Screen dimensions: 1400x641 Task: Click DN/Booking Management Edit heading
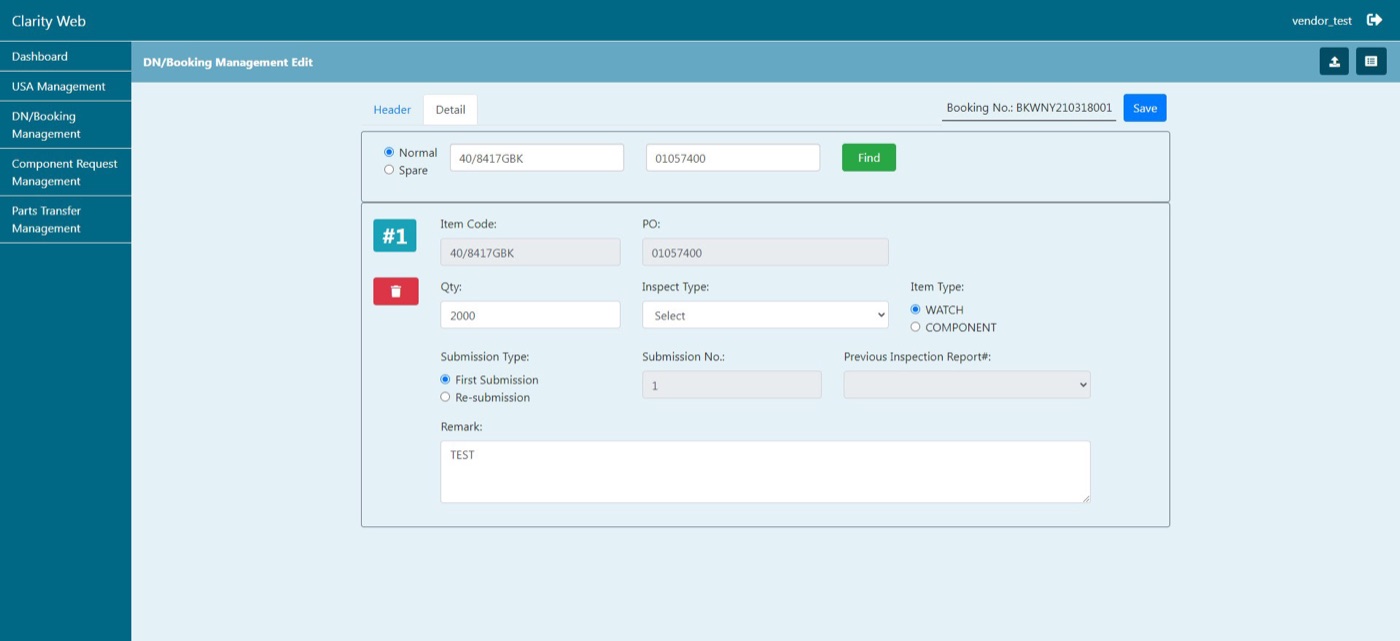point(228,62)
